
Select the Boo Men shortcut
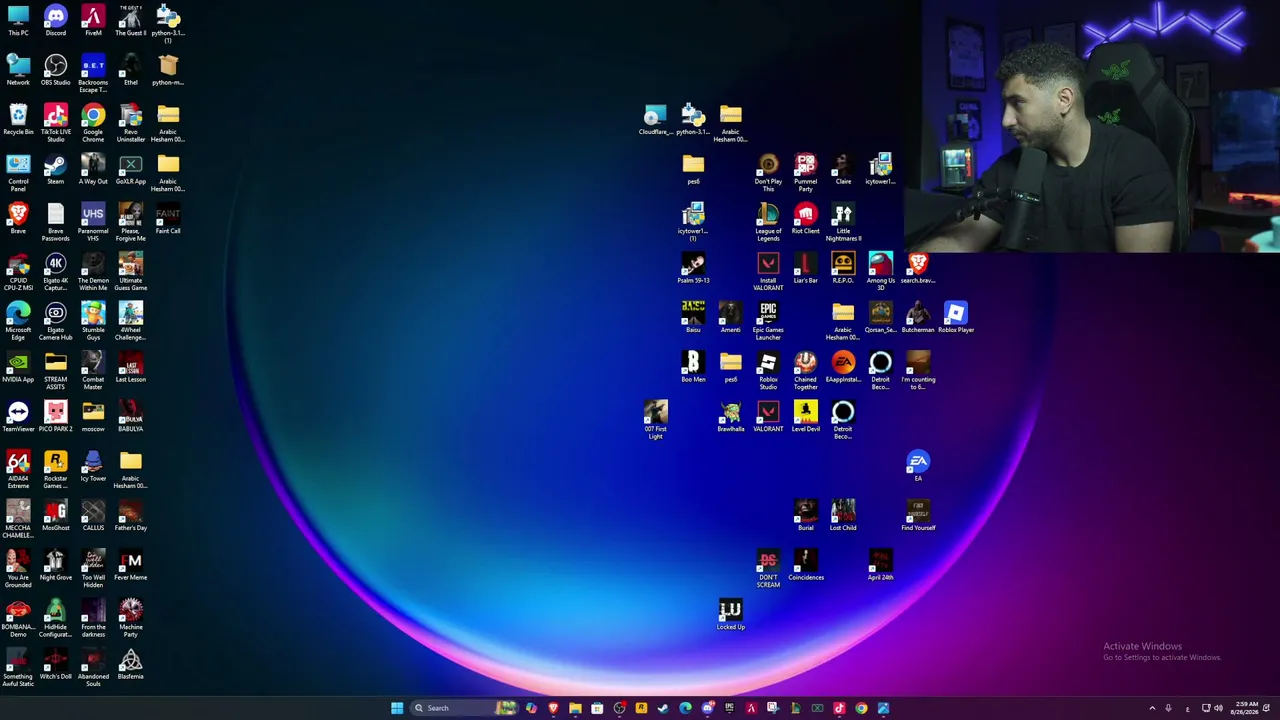693,367
